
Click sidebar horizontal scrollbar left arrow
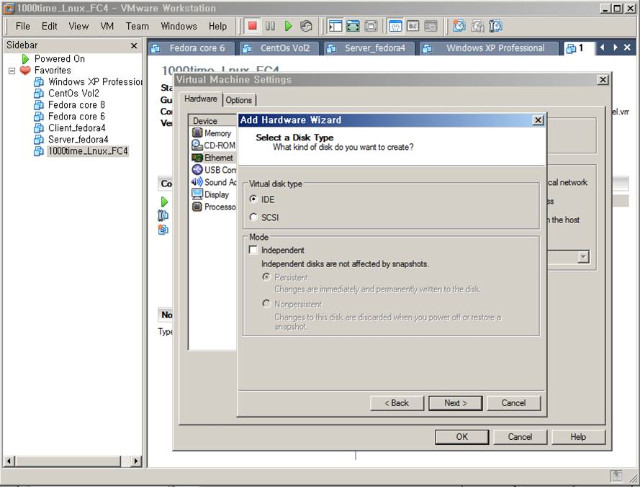[x=9, y=461]
